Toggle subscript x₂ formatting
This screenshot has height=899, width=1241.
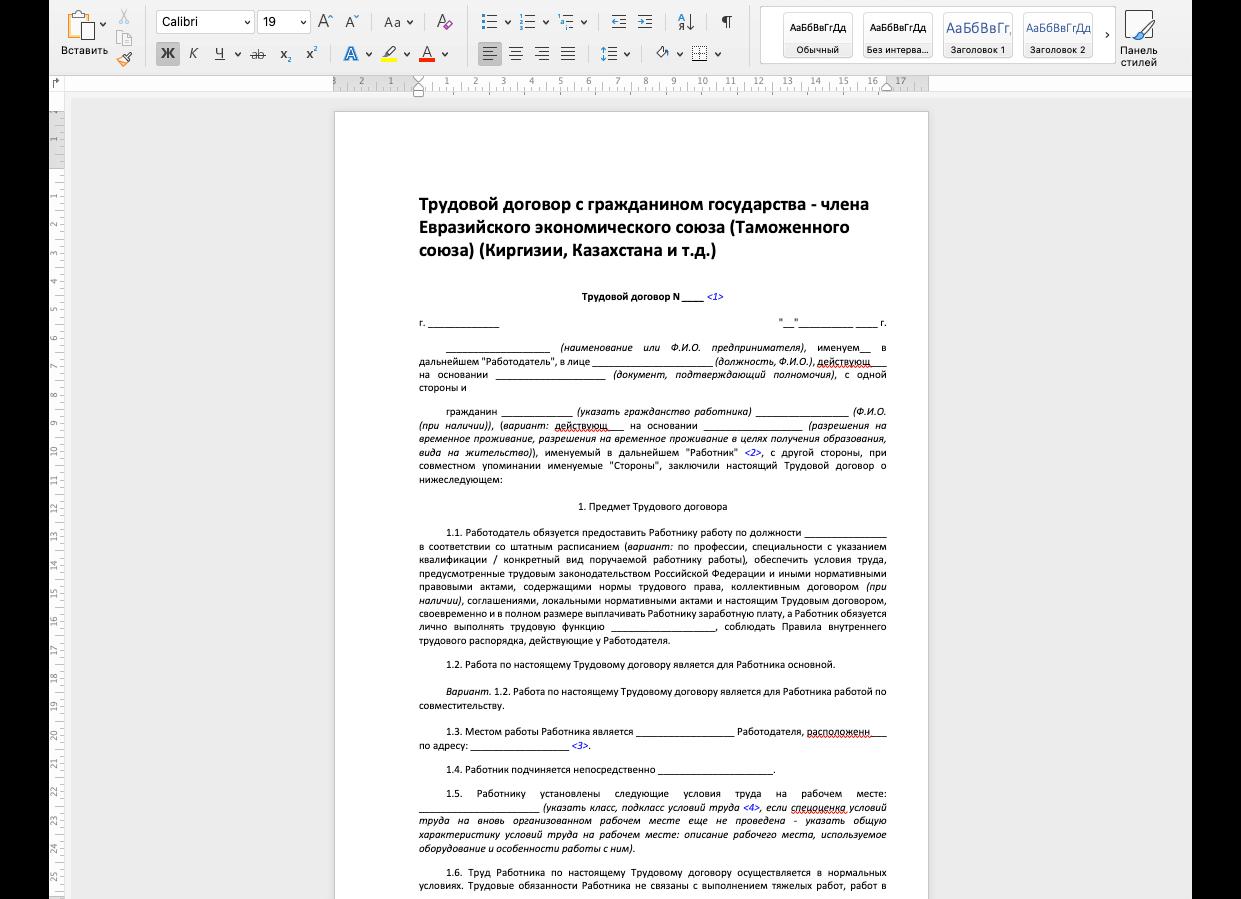[285, 54]
